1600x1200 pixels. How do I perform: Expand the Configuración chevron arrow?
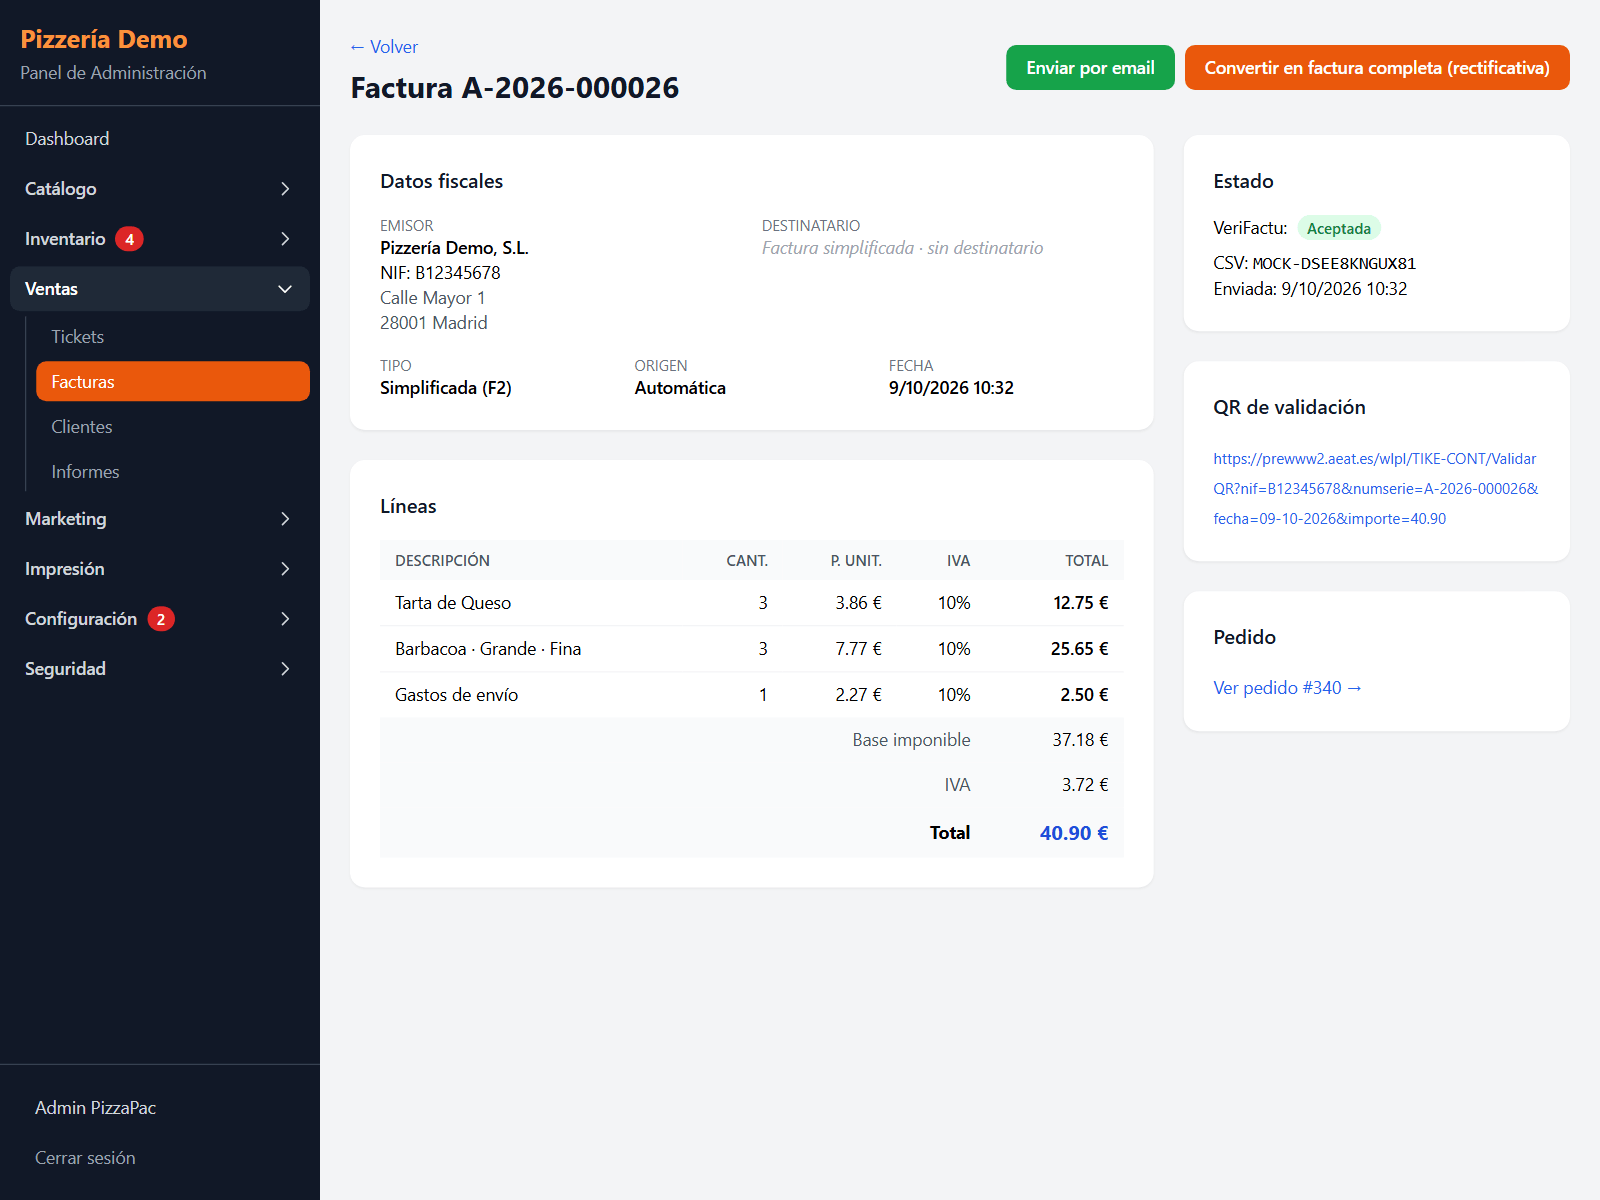(x=285, y=619)
